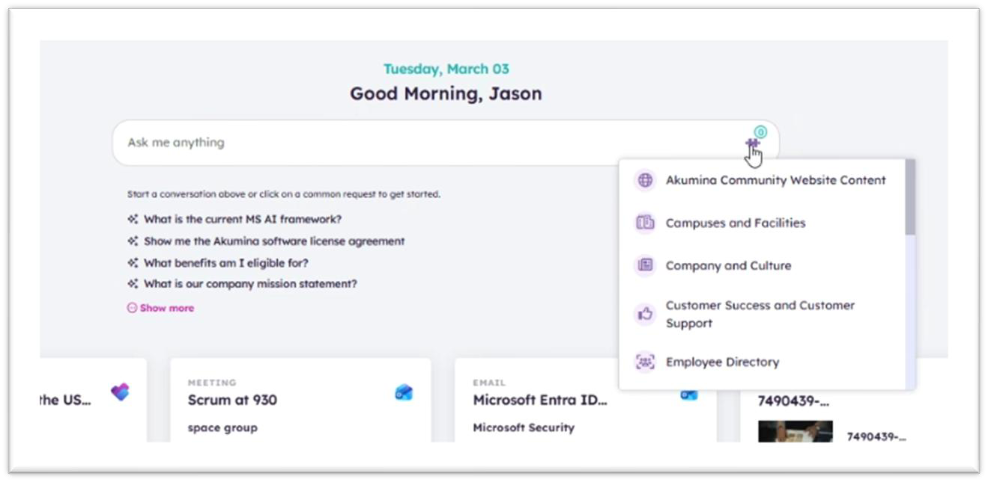Click the teal counter badge showing 0
The width and height of the screenshot is (988, 482).
[761, 132]
